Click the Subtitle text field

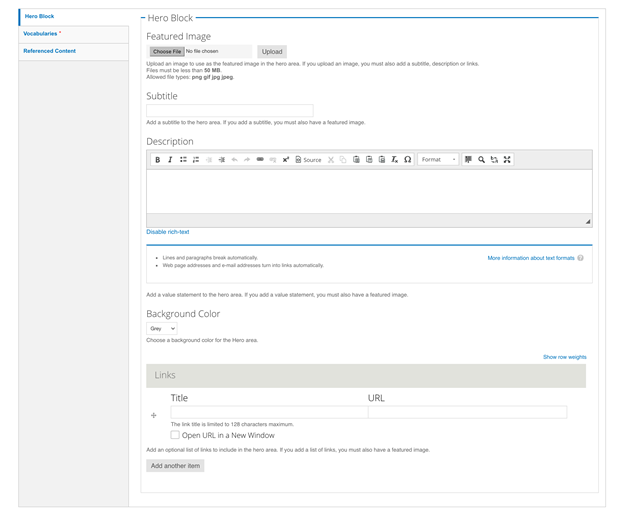tap(229, 110)
